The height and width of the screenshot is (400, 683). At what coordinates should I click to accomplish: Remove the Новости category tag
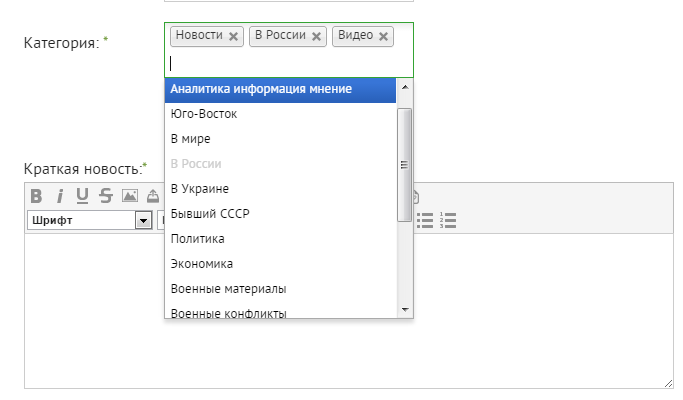pos(234,36)
